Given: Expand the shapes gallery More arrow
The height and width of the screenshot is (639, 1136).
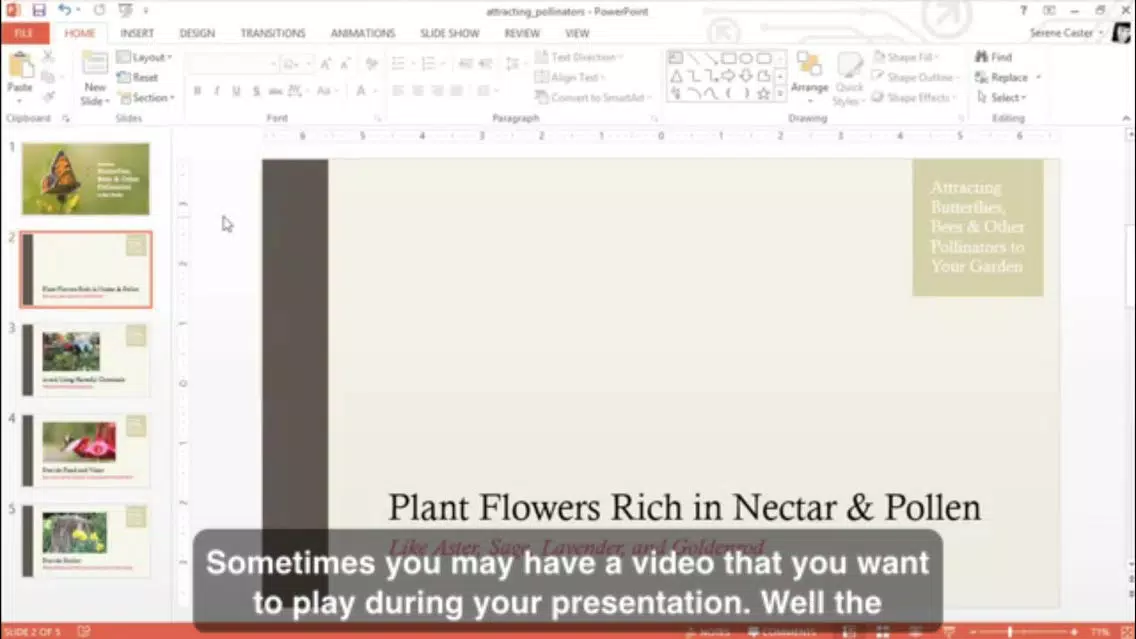Looking at the screenshot, I should pos(780,94).
